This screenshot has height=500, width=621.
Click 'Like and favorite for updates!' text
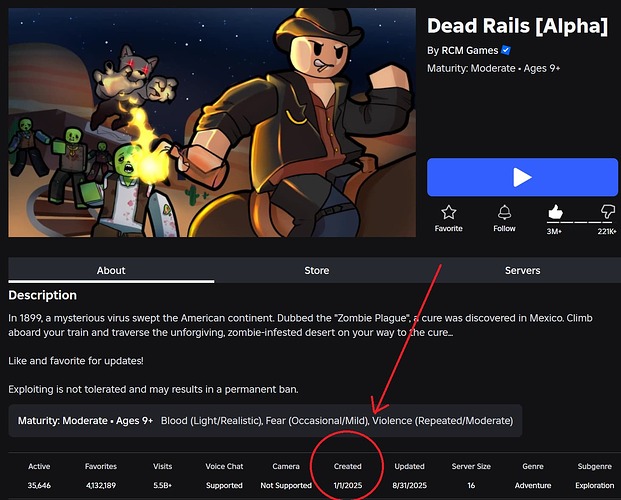(x=76, y=361)
